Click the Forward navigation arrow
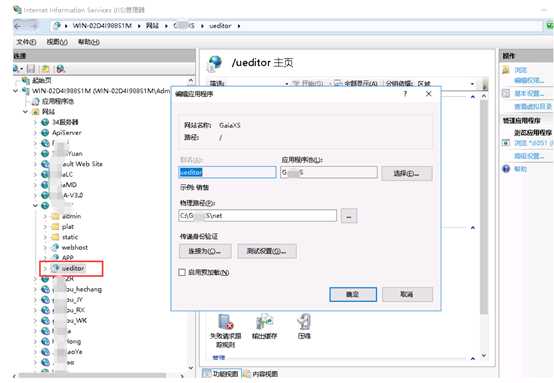 click(34, 26)
